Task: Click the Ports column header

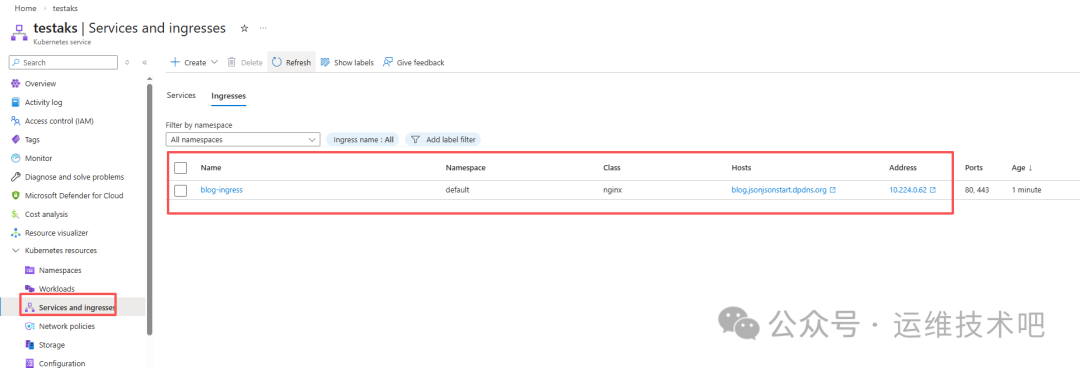Action: tap(974, 167)
